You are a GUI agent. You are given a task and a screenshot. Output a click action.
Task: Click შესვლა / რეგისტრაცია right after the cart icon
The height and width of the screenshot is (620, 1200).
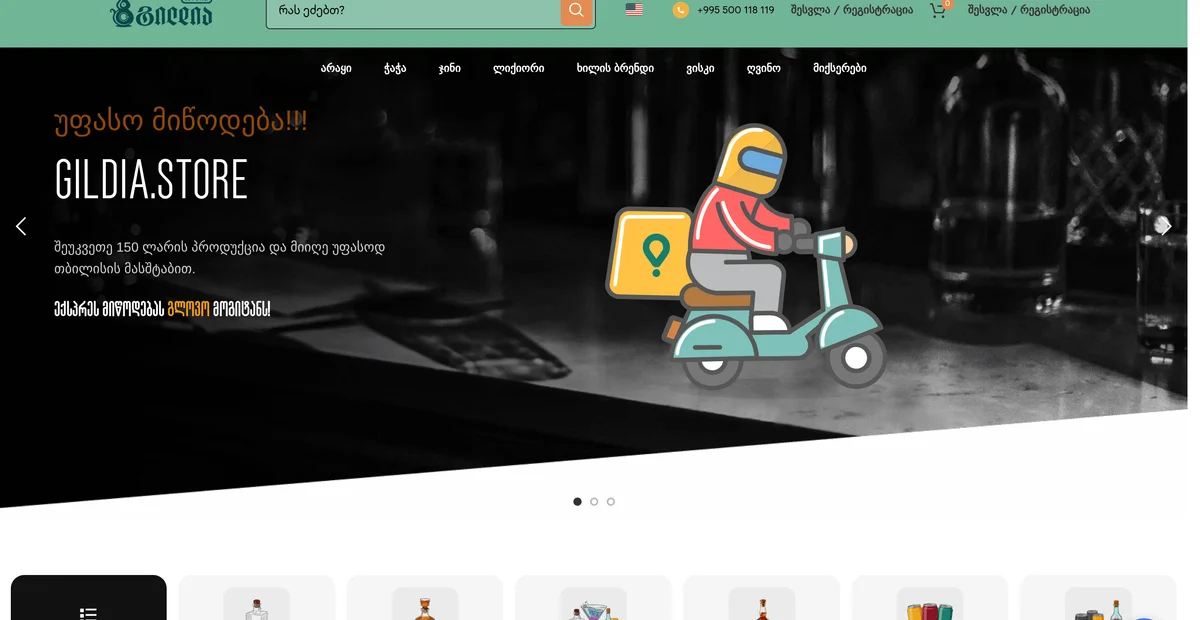click(1029, 10)
